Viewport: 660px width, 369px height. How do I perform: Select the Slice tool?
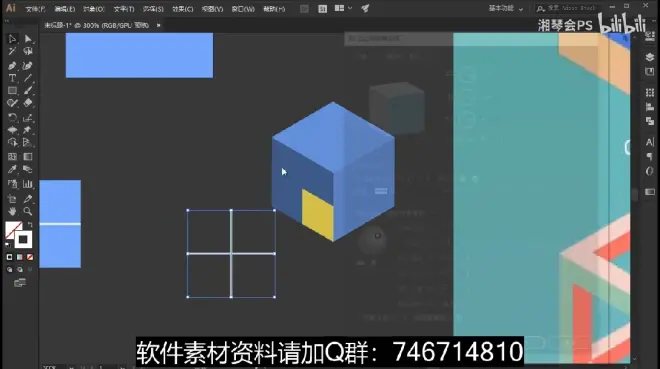(x=28, y=199)
